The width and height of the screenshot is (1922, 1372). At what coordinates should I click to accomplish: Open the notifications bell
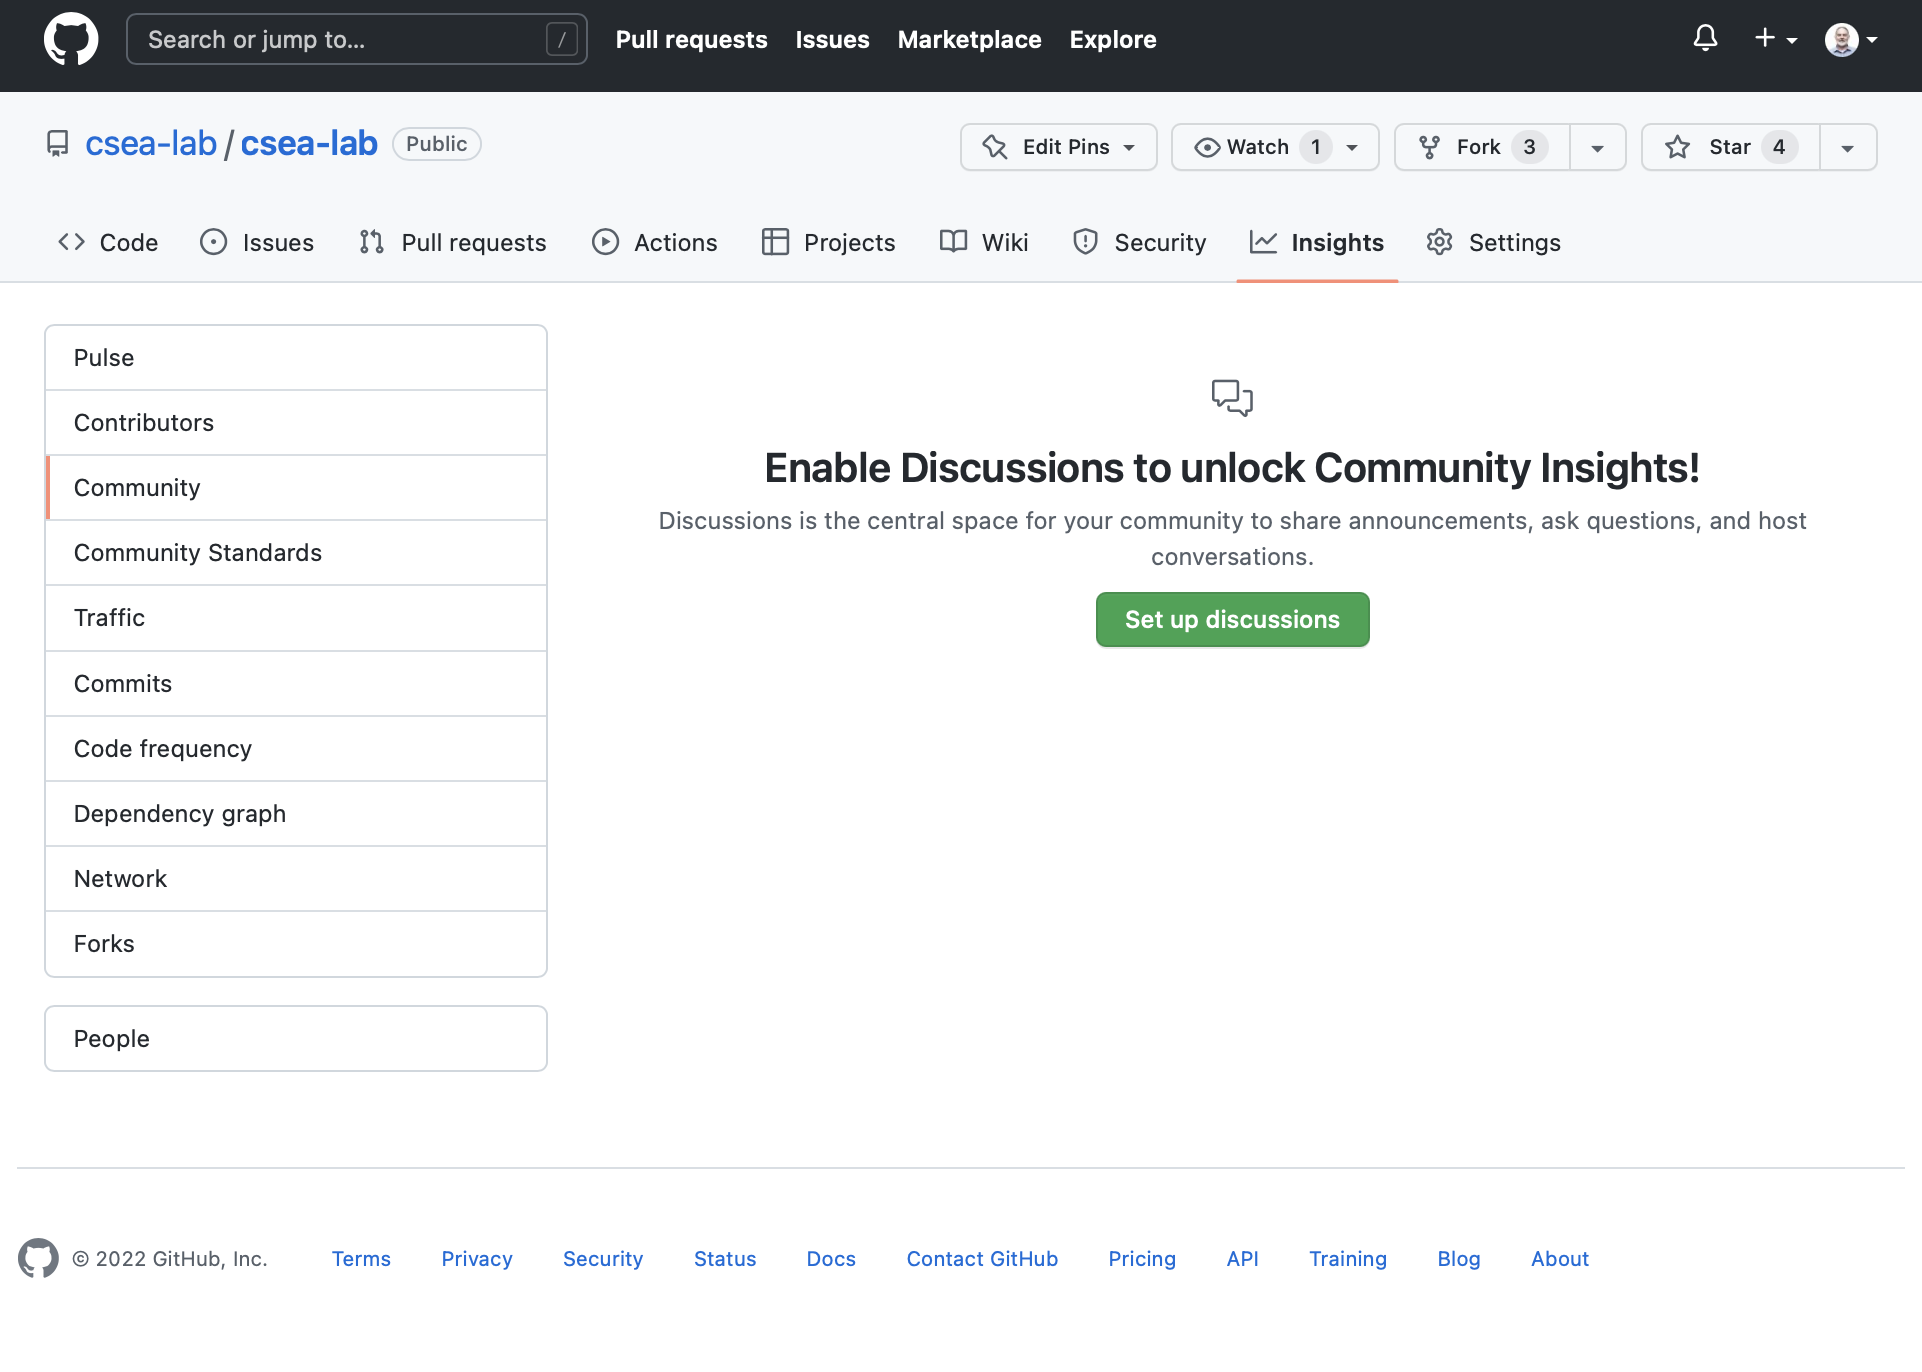coord(1705,39)
